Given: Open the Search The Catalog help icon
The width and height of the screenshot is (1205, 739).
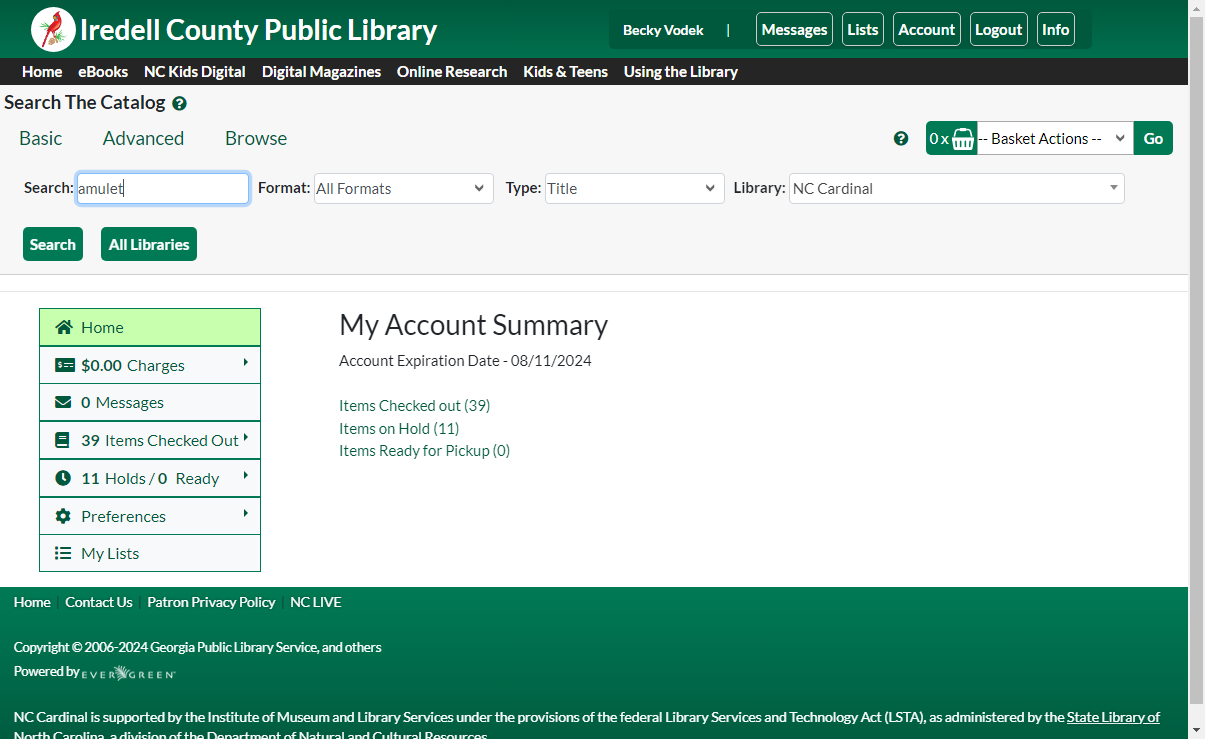Looking at the screenshot, I should click(x=179, y=103).
